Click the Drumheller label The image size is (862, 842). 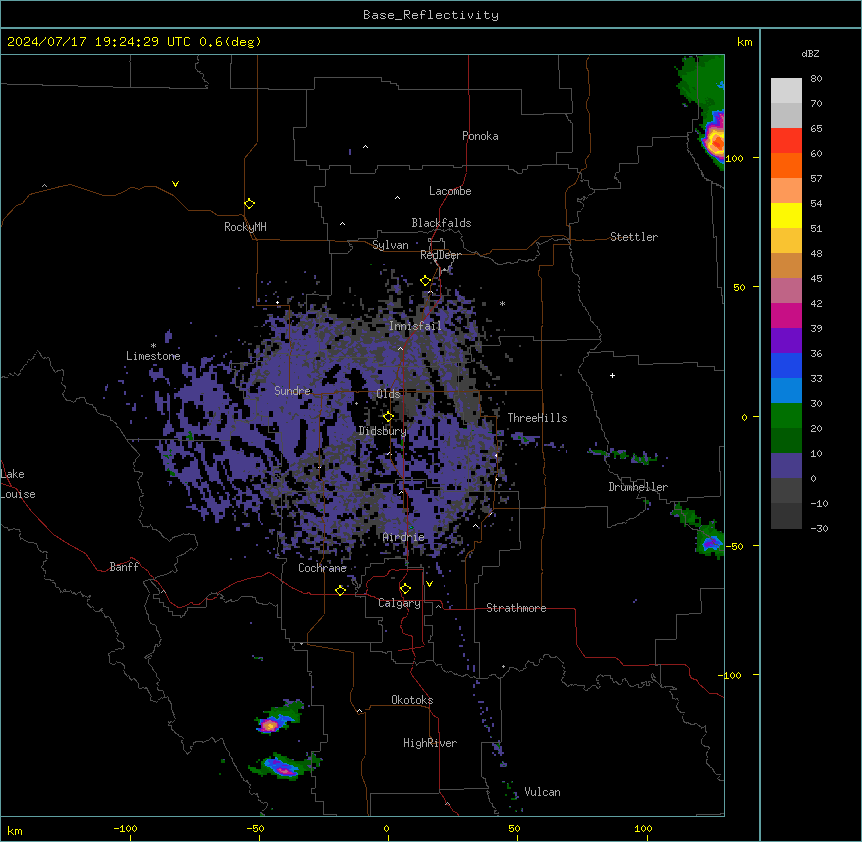tap(638, 487)
